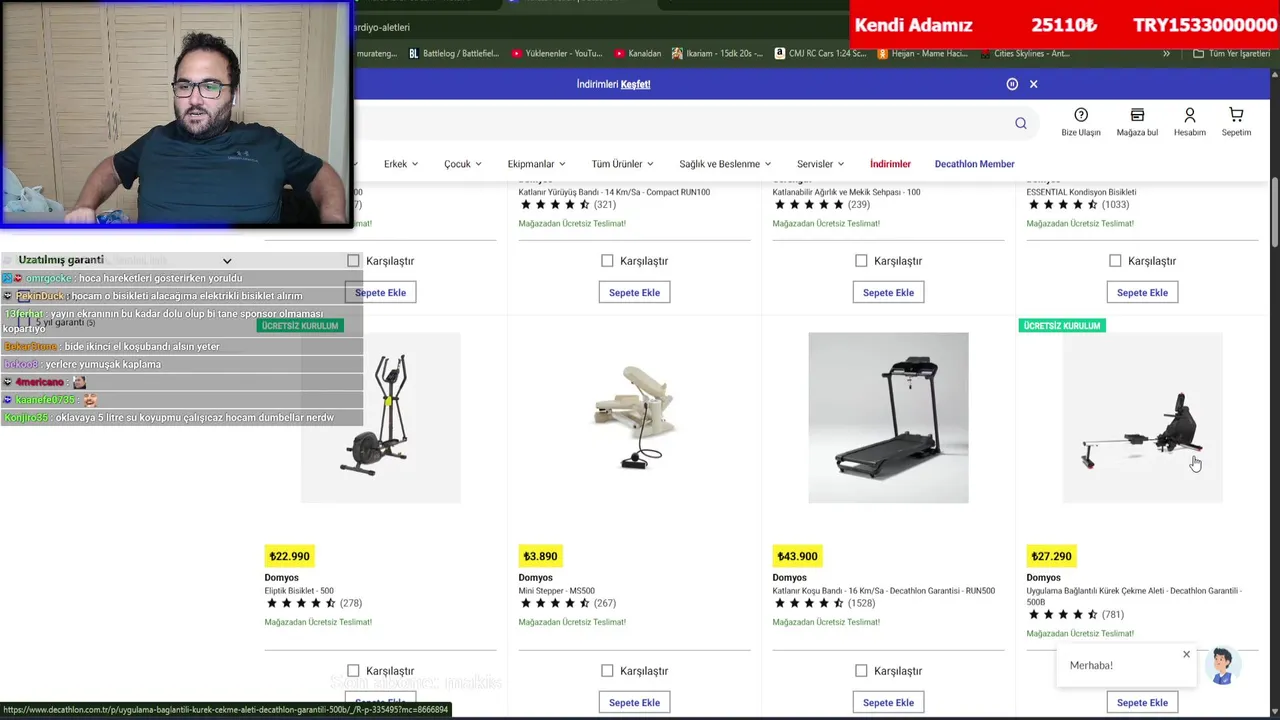Add Mini Stepper MS500 to cart

634,702
